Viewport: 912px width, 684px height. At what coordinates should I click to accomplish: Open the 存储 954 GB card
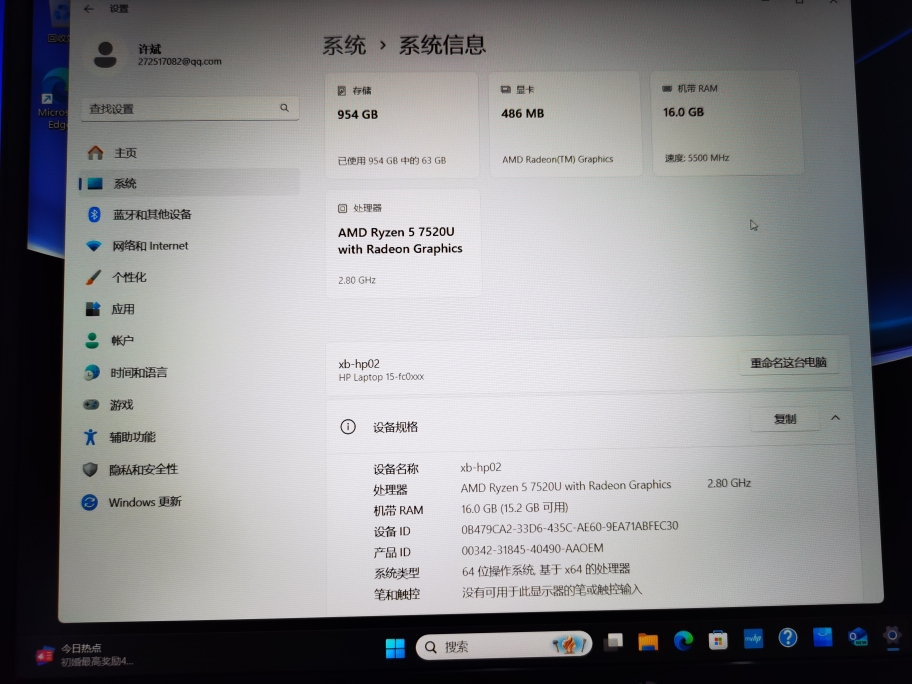tap(402, 125)
